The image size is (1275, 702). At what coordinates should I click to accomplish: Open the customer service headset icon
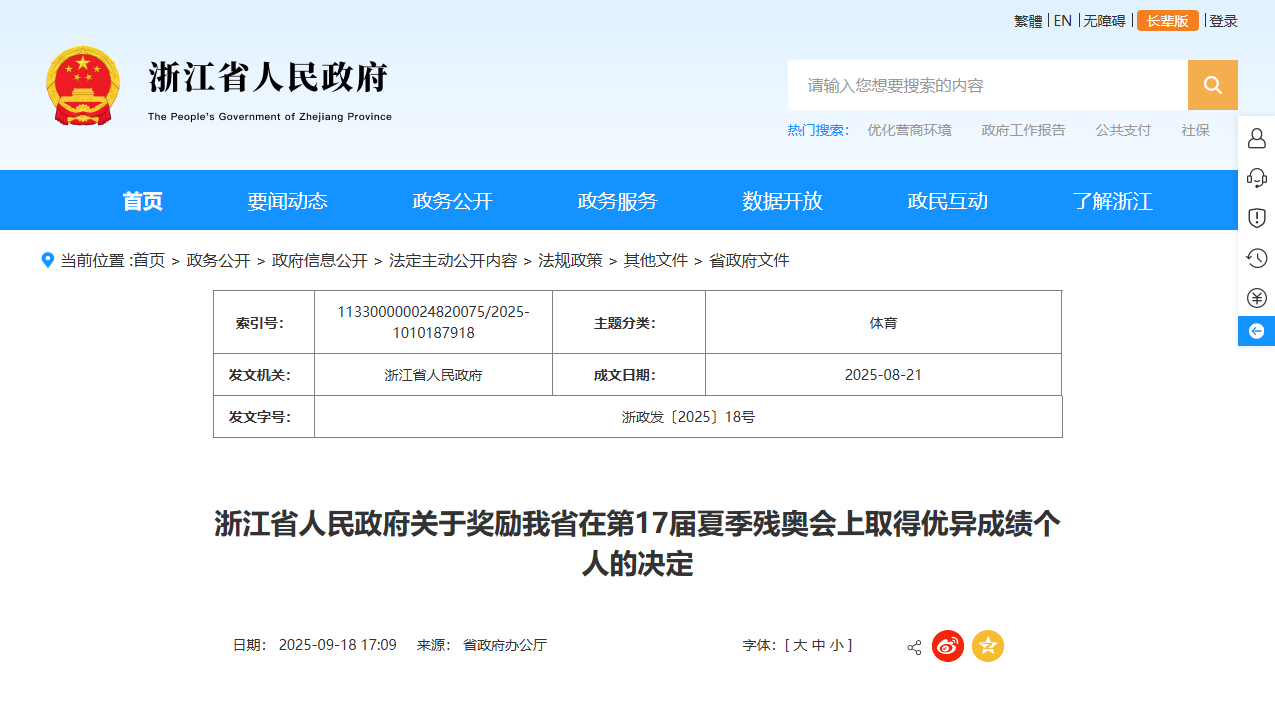point(1256,178)
